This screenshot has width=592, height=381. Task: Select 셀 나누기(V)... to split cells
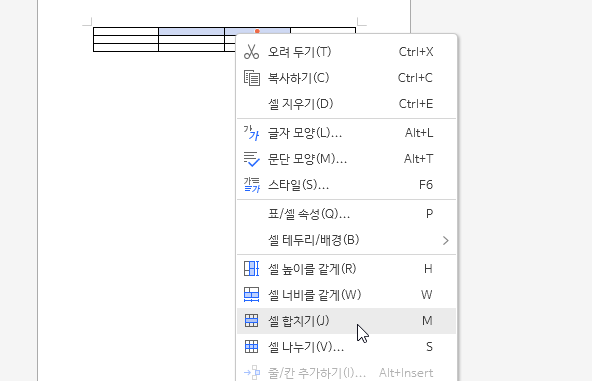(346, 347)
